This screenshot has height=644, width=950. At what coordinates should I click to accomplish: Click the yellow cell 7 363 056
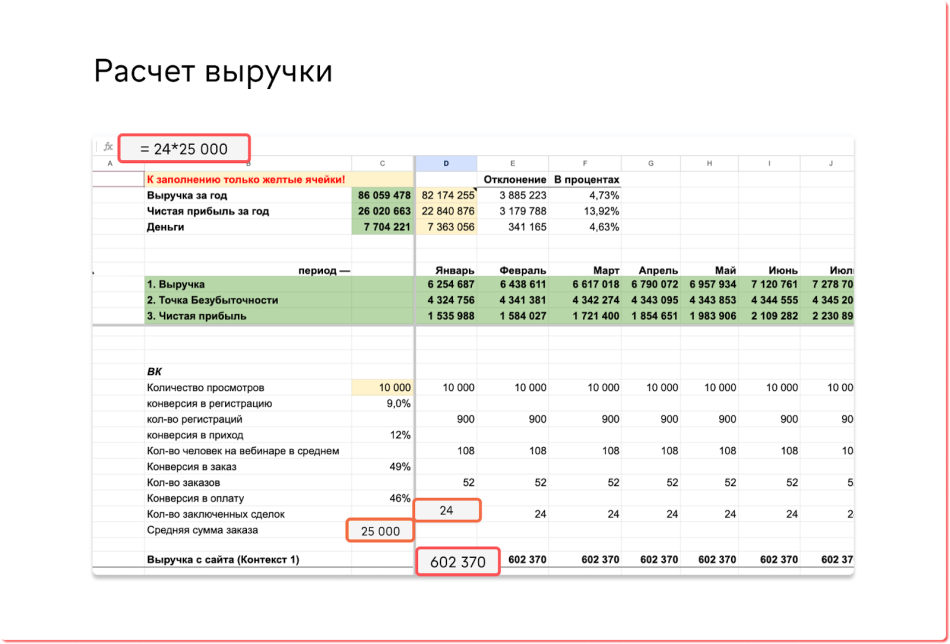coord(446,227)
